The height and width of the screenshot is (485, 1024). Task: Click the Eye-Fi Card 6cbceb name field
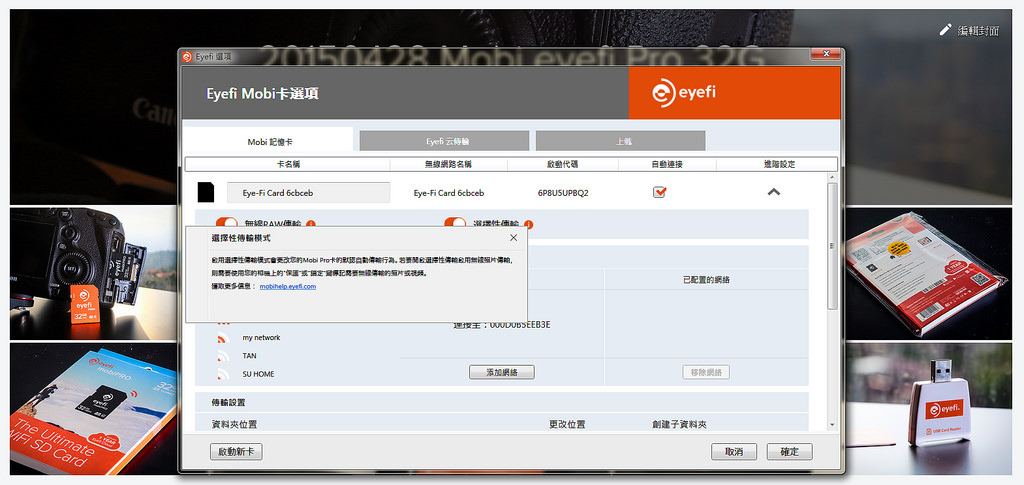click(308, 193)
